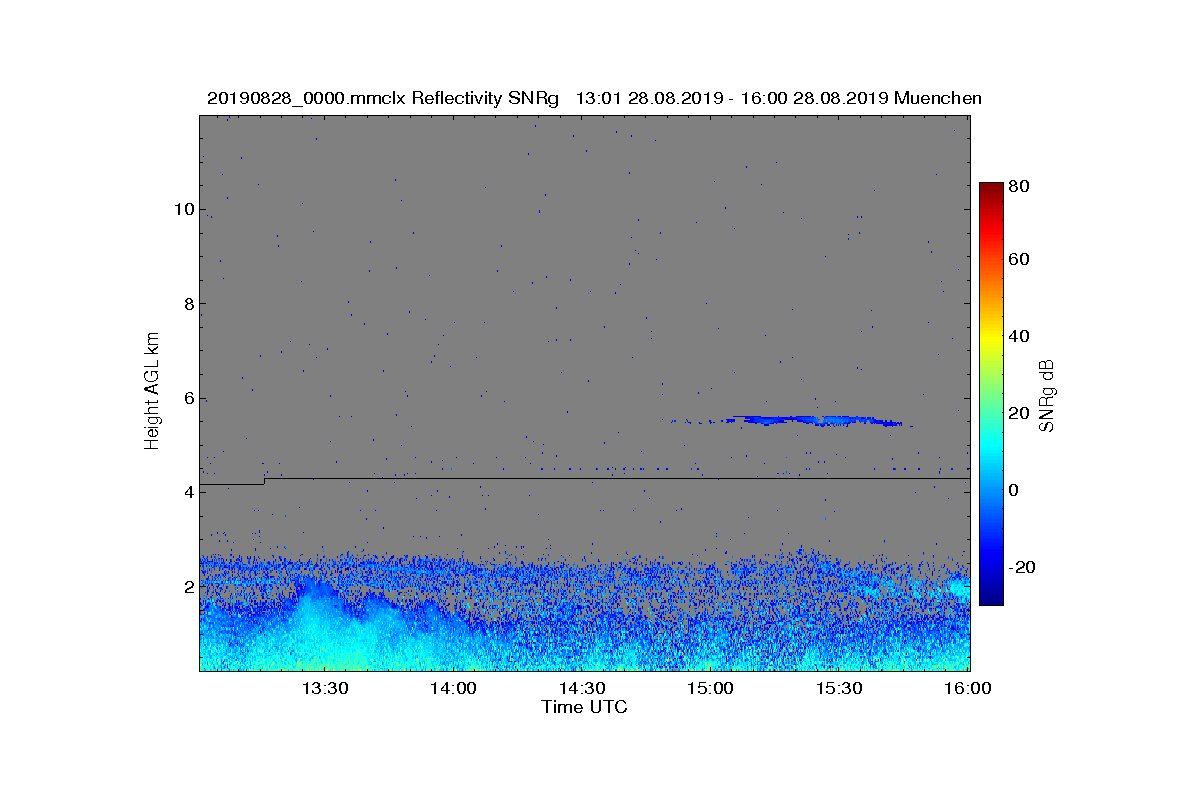Click the colorbar tick label 0
The width and height of the screenshot is (1200, 800).
pos(1015,490)
